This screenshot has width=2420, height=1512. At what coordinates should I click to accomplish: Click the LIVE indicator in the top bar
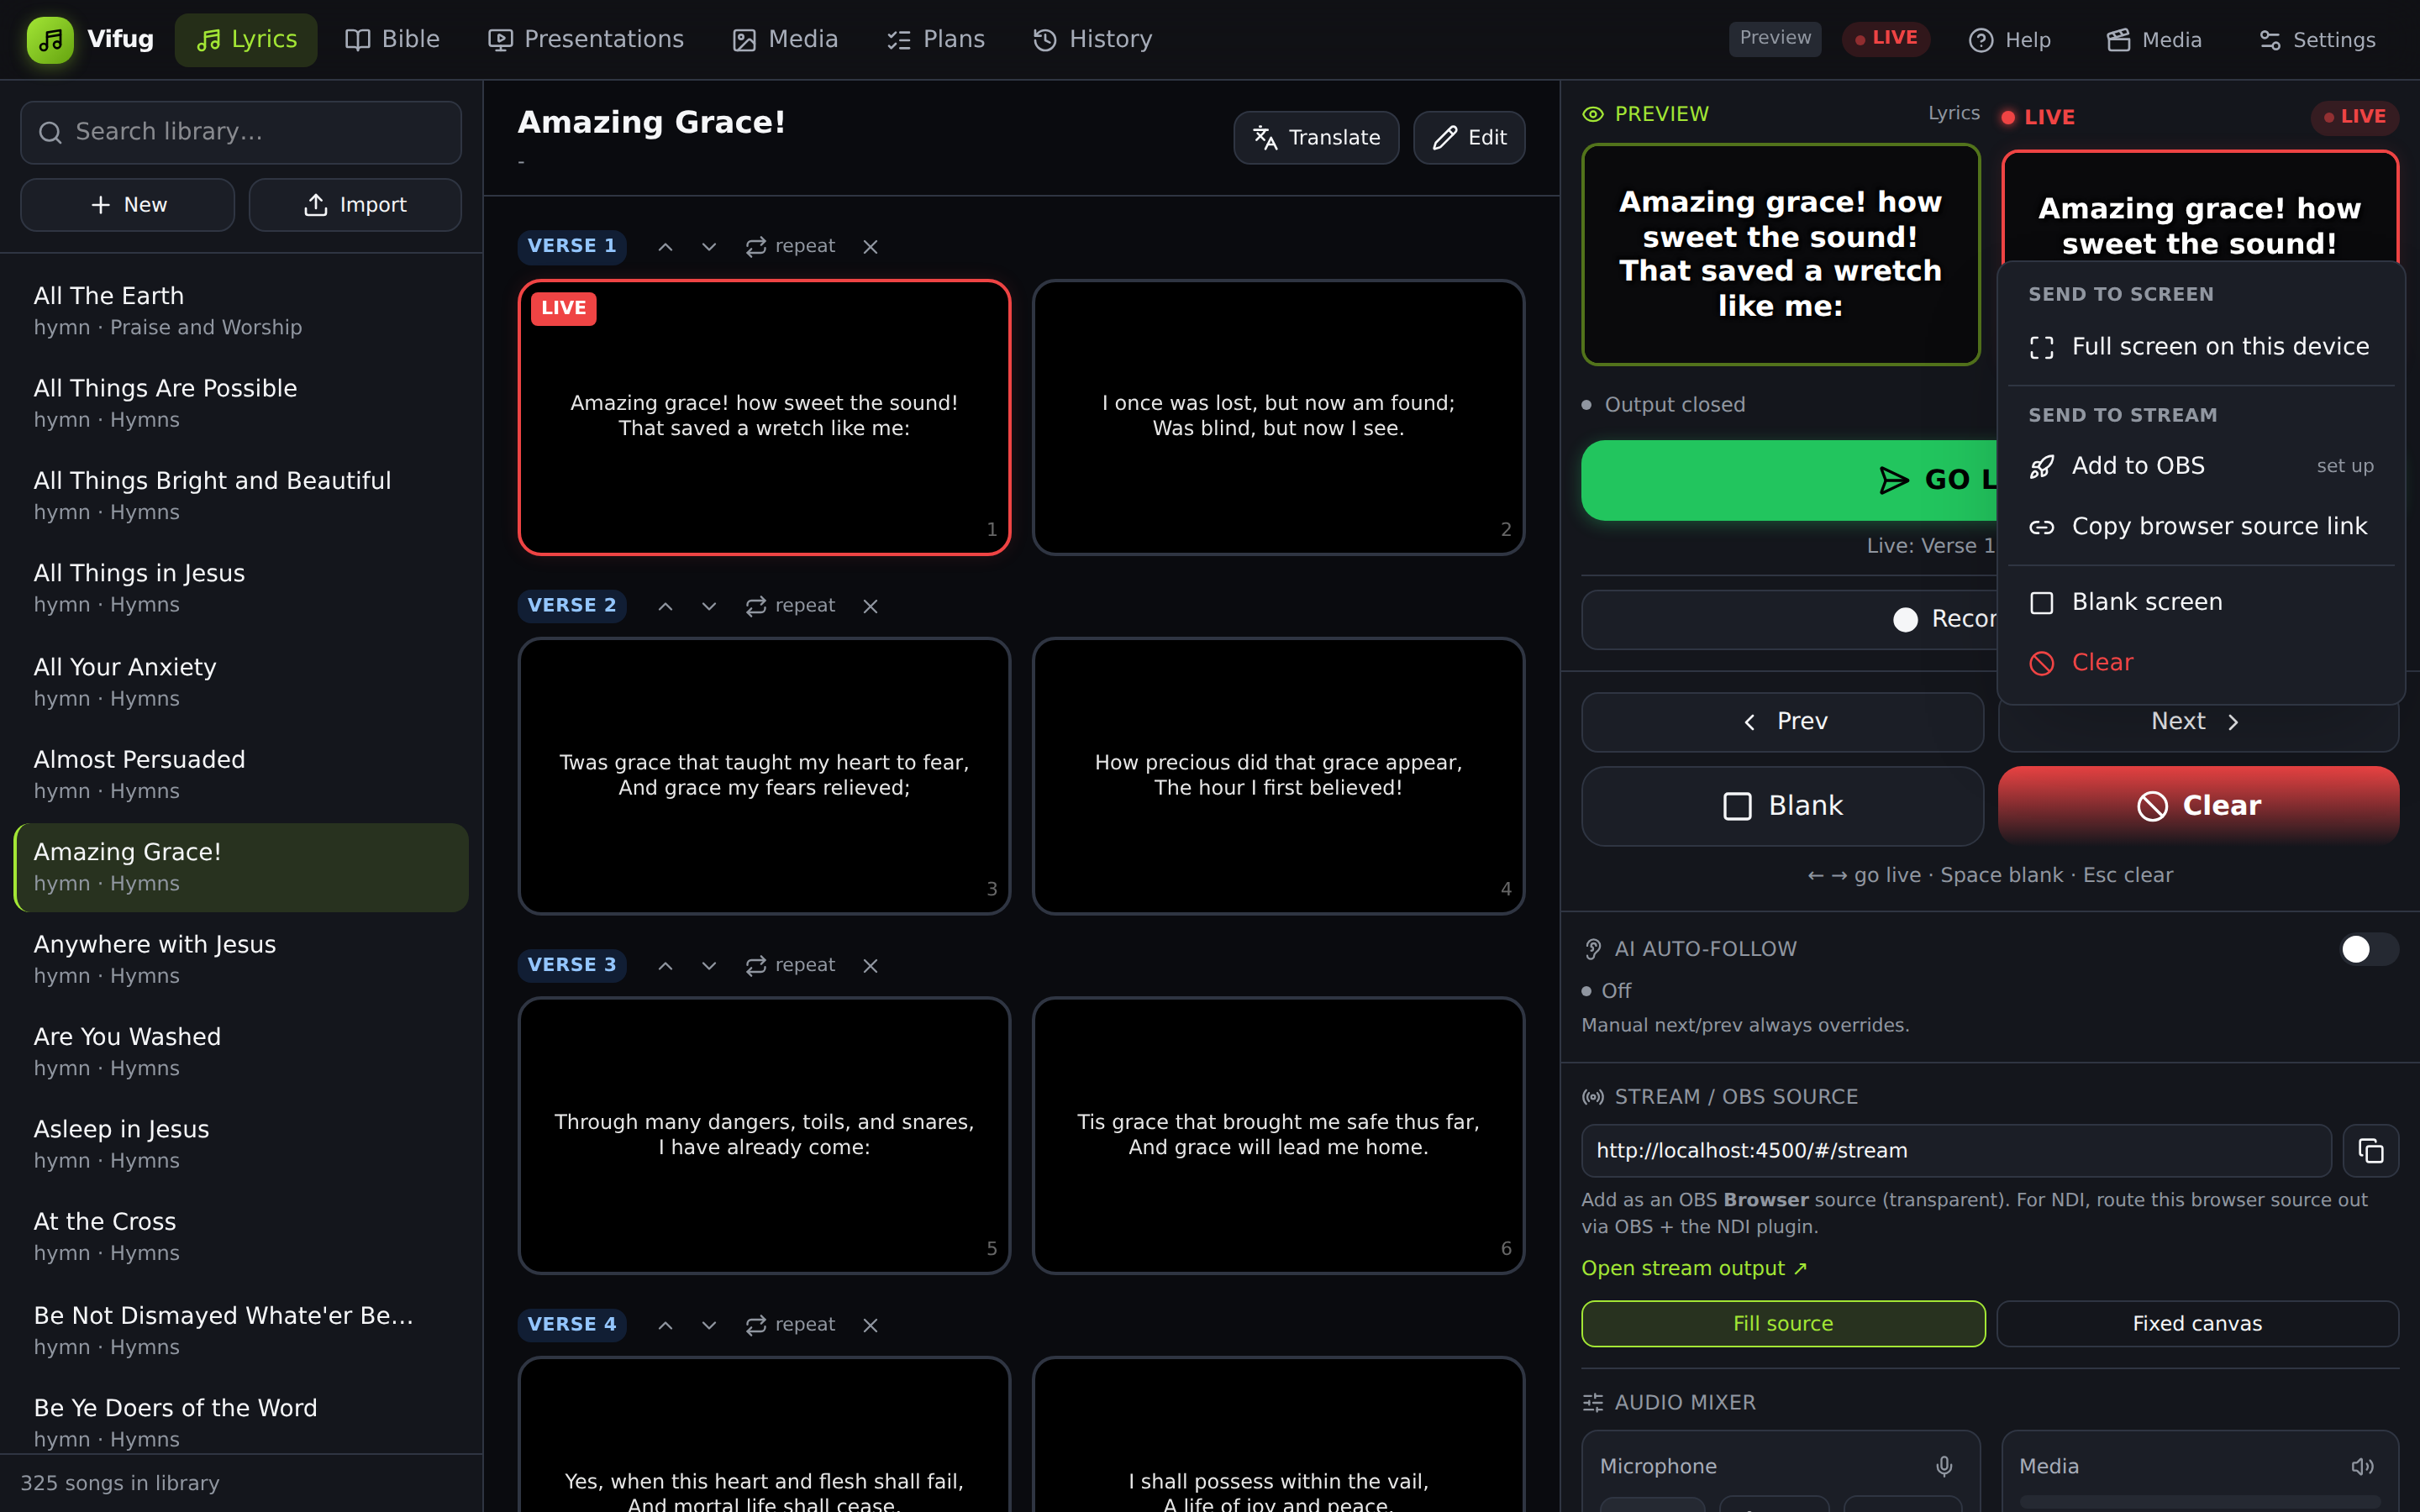pos(1886,39)
